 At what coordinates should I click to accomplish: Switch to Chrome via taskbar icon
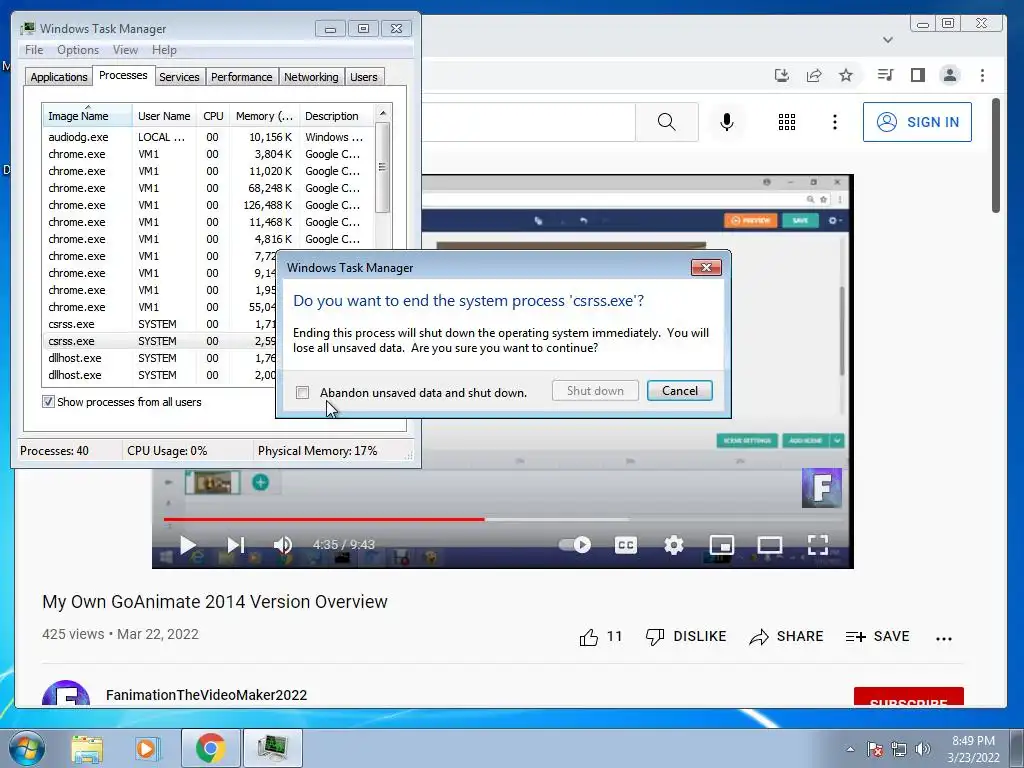(x=210, y=748)
